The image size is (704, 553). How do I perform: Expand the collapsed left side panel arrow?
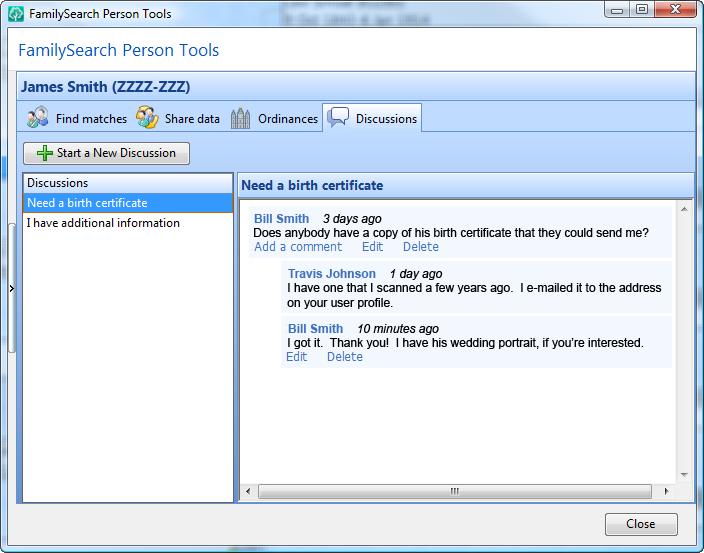pyautogui.click(x=12, y=289)
